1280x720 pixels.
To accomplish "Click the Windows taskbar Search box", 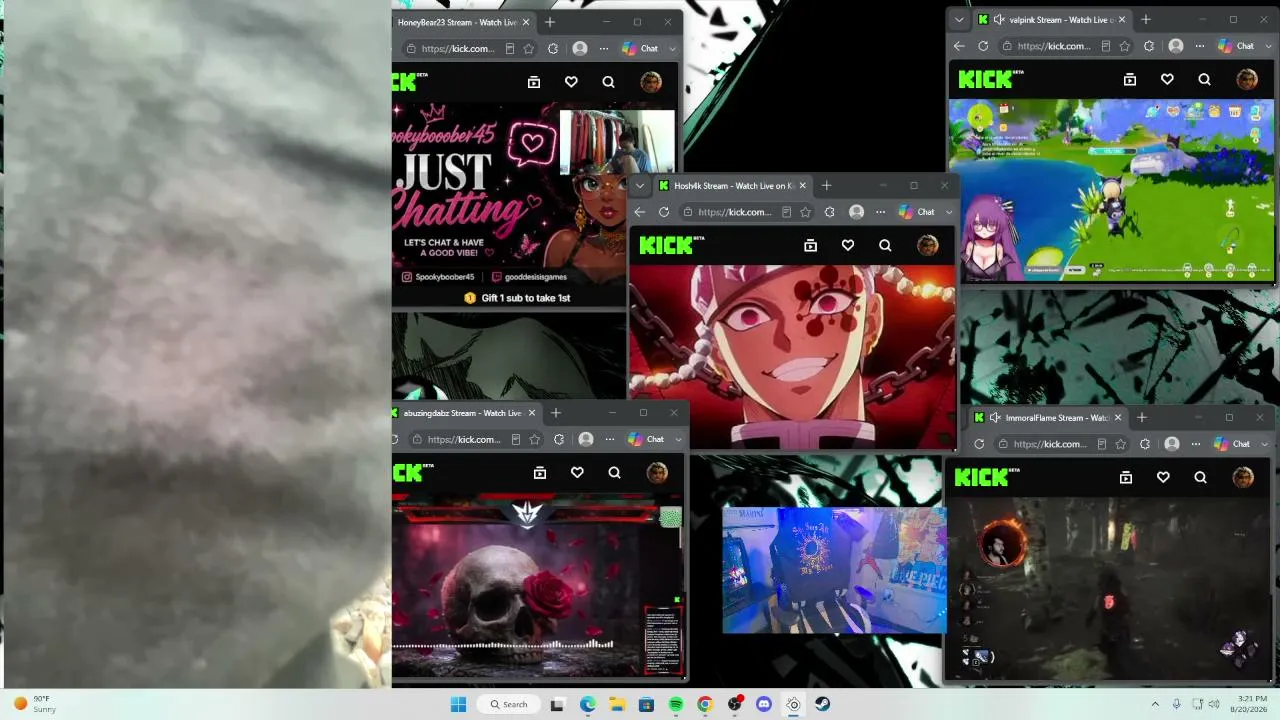I will 509,704.
